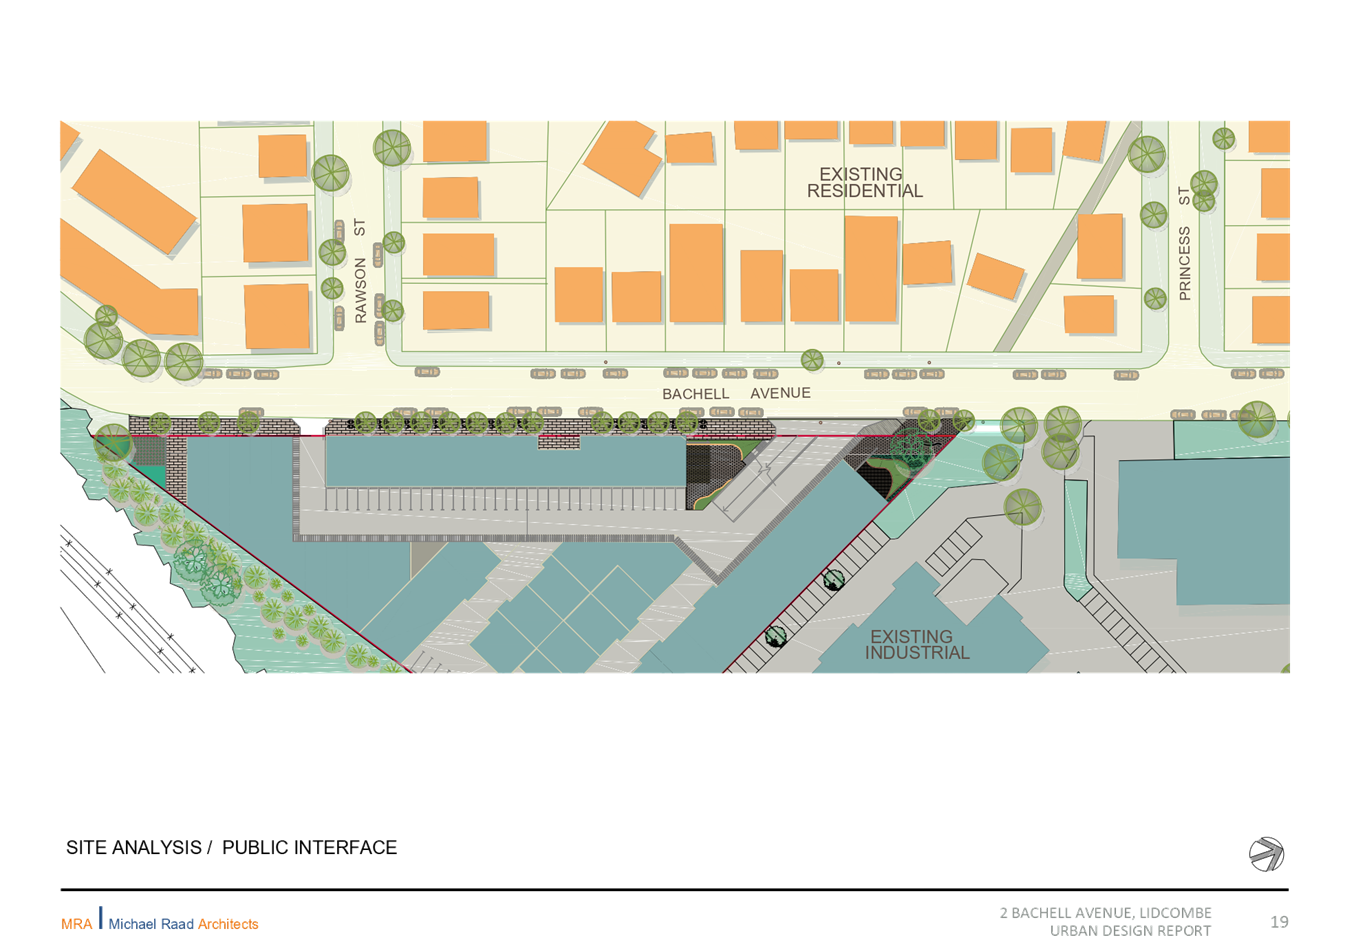Click the EXISTING RESIDENTIAL label
The width and height of the screenshot is (1365, 947).
click(x=864, y=182)
